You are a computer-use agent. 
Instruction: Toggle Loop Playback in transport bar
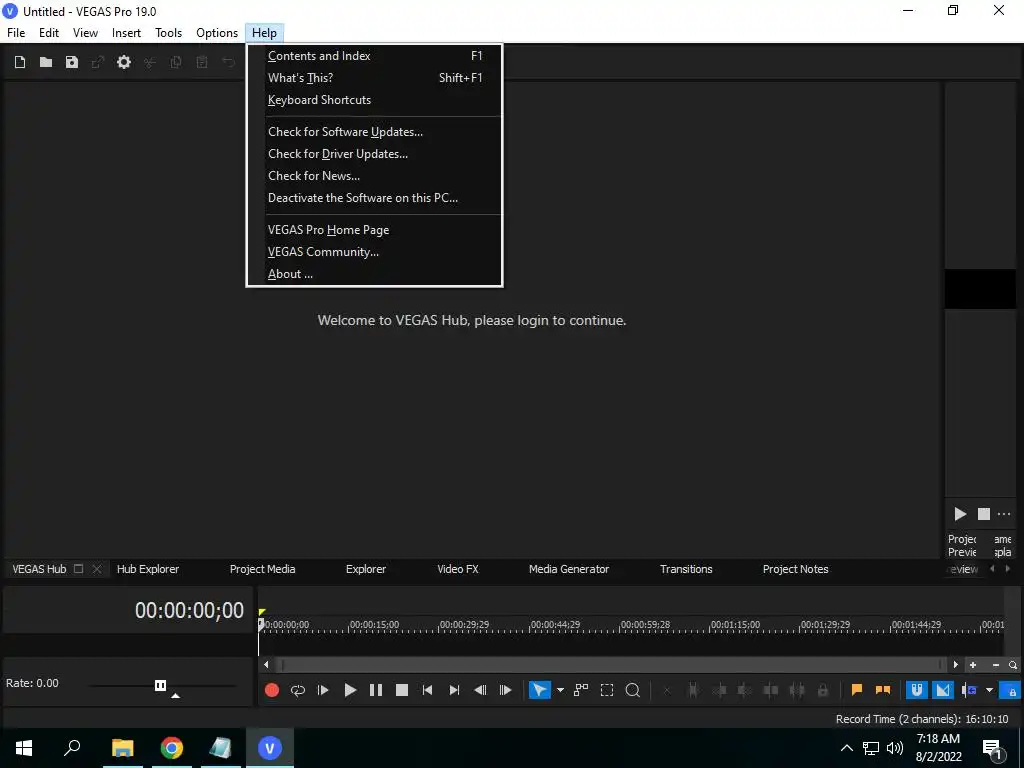click(298, 690)
